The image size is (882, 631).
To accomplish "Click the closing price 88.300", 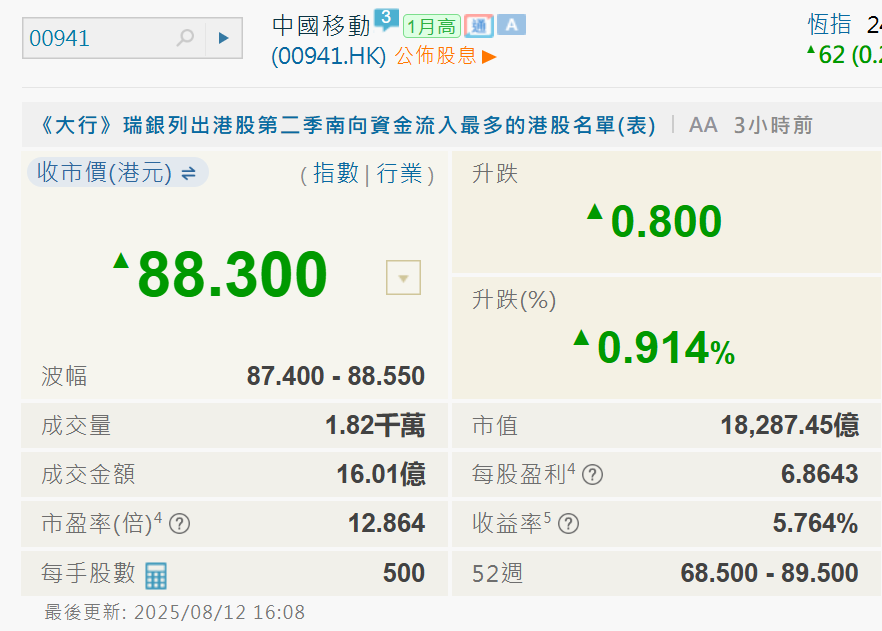I will click(x=232, y=274).
